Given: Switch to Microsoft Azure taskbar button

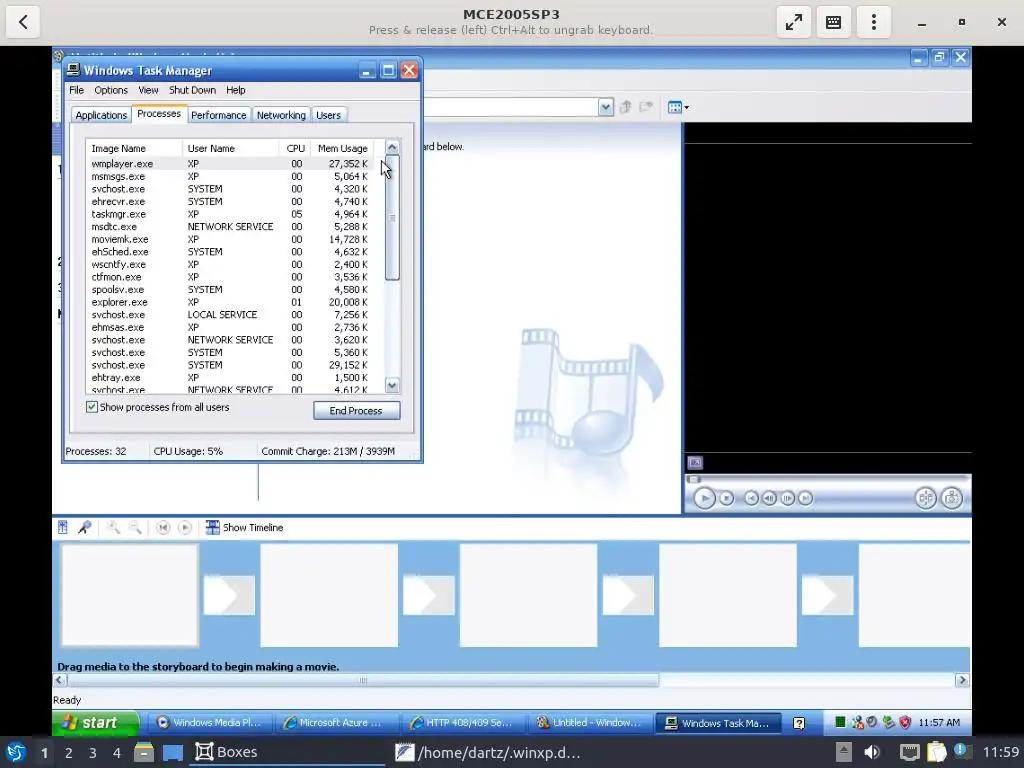Looking at the screenshot, I should [335, 722].
